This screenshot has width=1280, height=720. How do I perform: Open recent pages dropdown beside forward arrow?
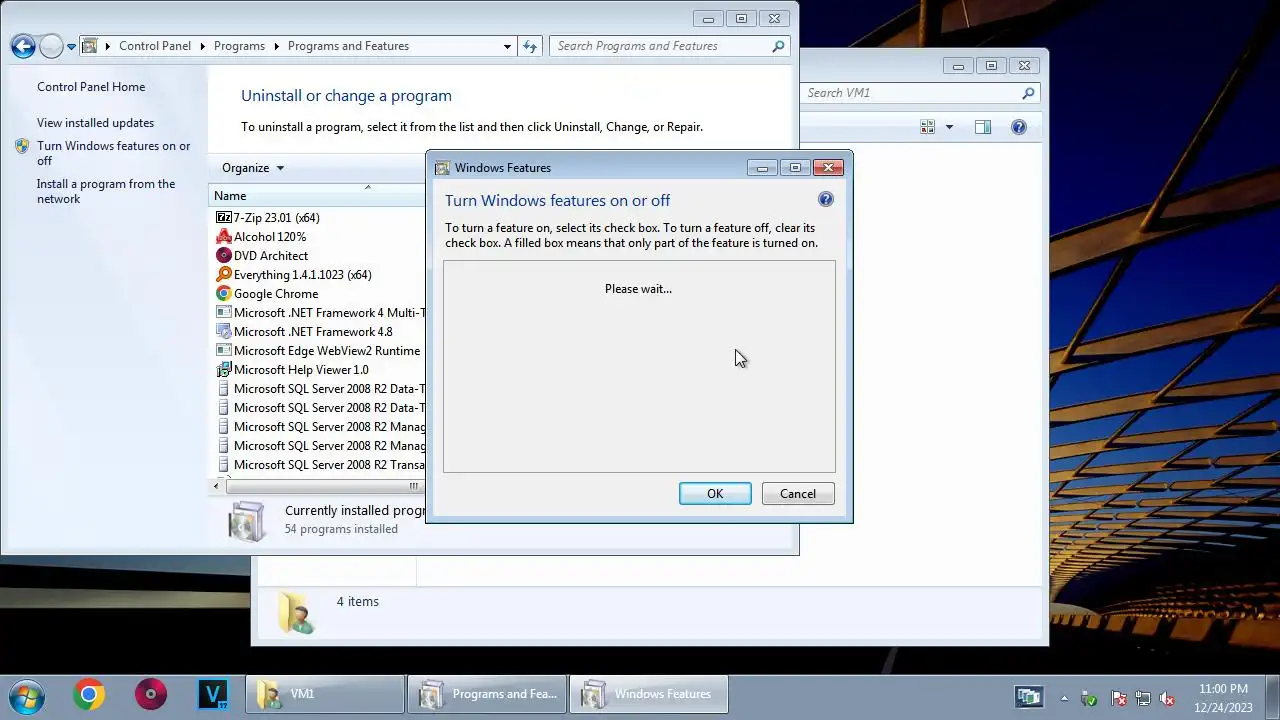pyautogui.click(x=71, y=47)
